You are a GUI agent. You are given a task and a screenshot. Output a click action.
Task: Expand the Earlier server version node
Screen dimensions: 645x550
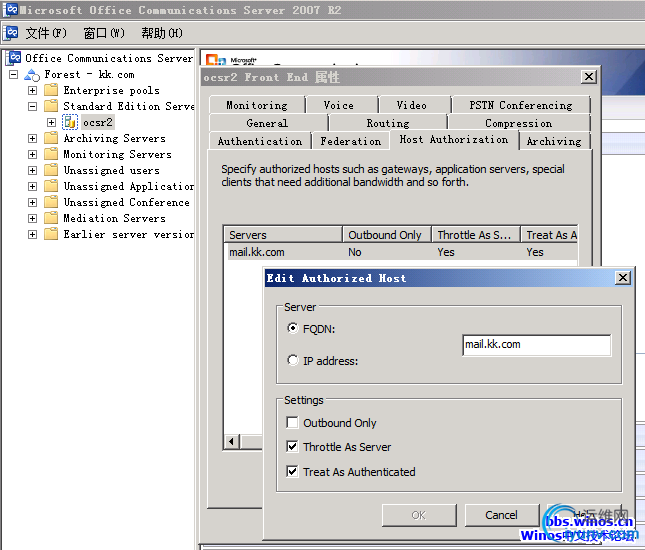point(32,234)
